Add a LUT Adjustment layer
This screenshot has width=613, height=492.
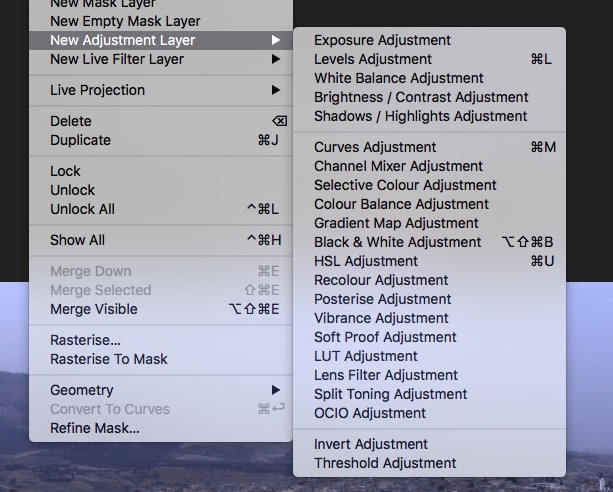click(429, 356)
